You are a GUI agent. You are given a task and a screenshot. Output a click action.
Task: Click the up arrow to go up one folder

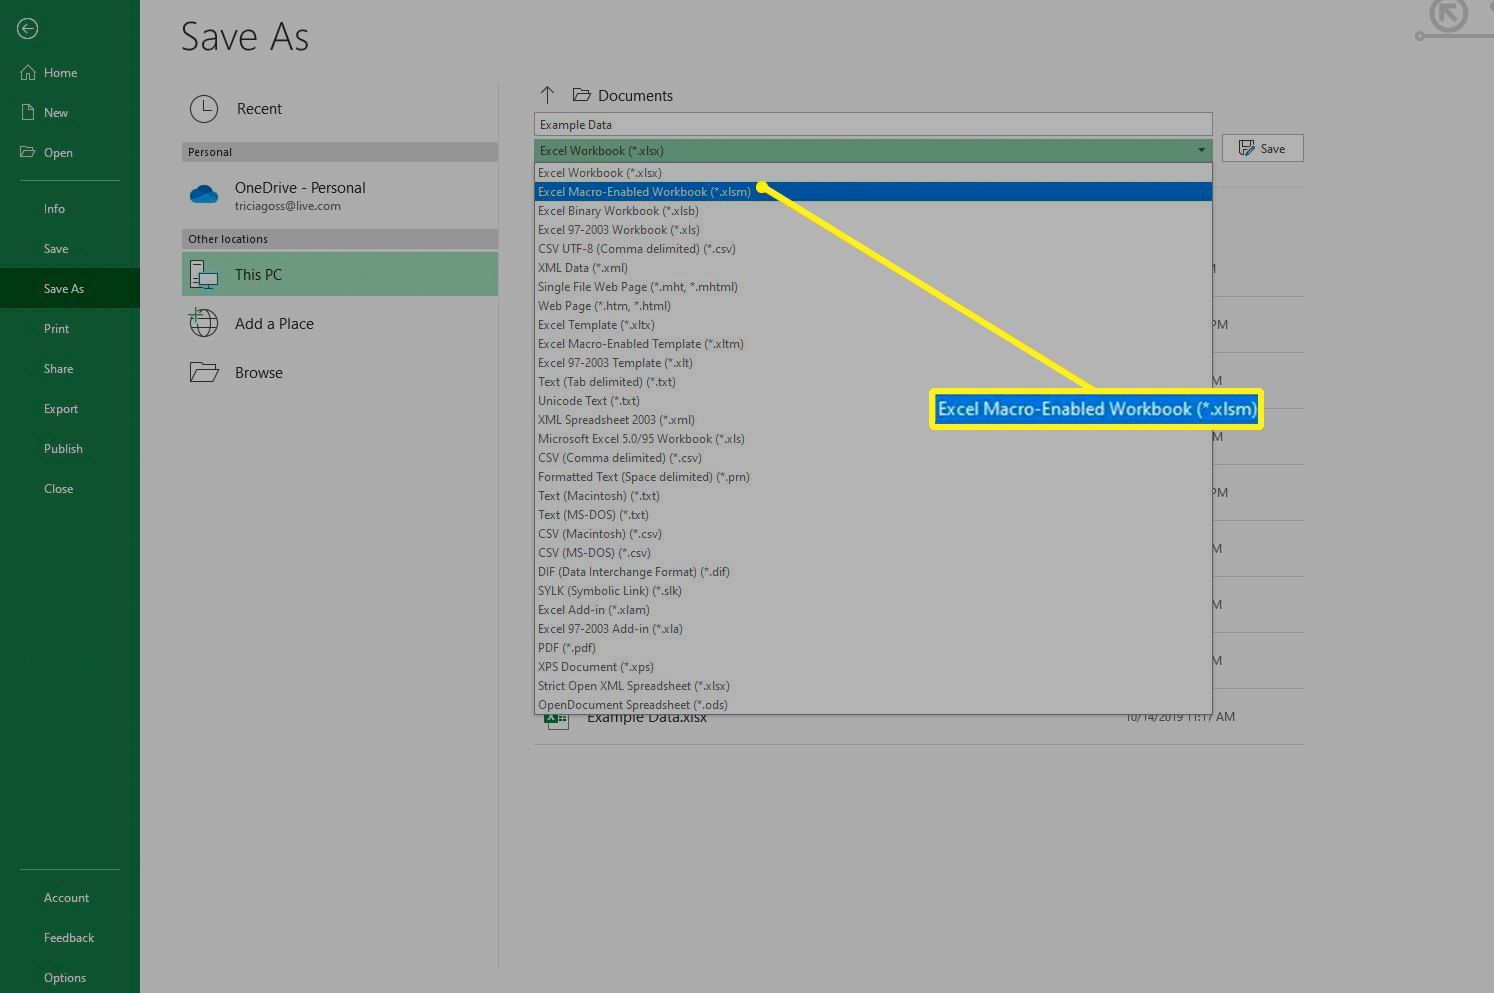click(x=547, y=95)
